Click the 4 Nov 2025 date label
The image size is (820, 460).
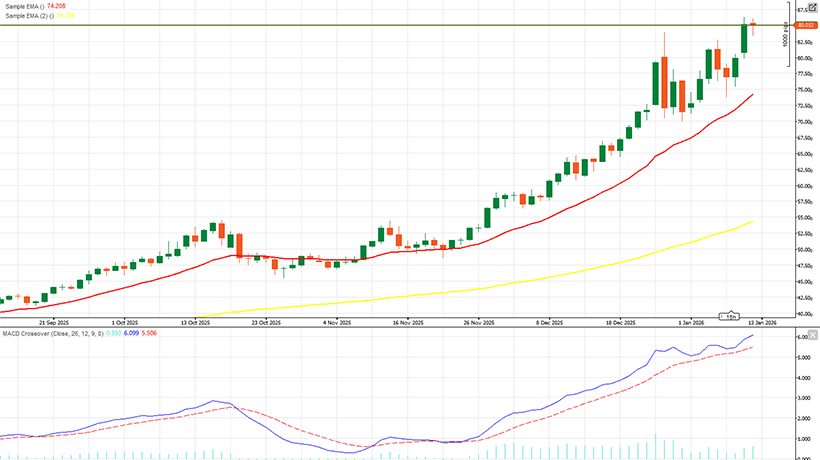point(338,323)
